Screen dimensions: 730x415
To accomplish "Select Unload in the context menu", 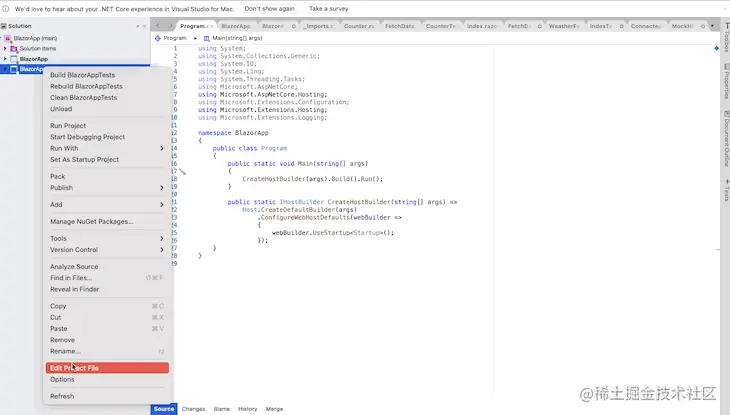I will click(x=107, y=109).
